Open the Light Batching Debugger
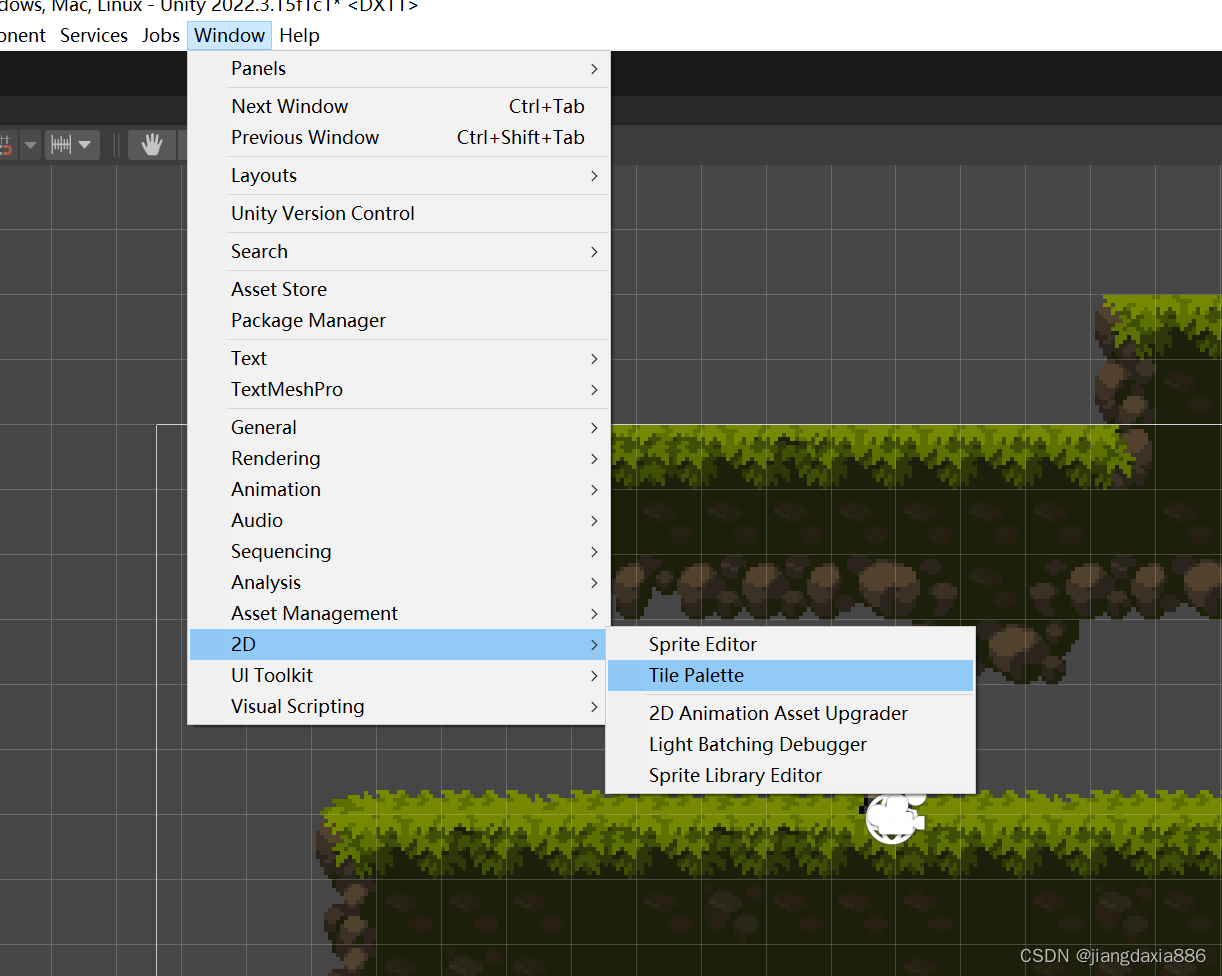The height and width of the screenshot is (976, 1222). pyautogui.click(x=790, y=744)
